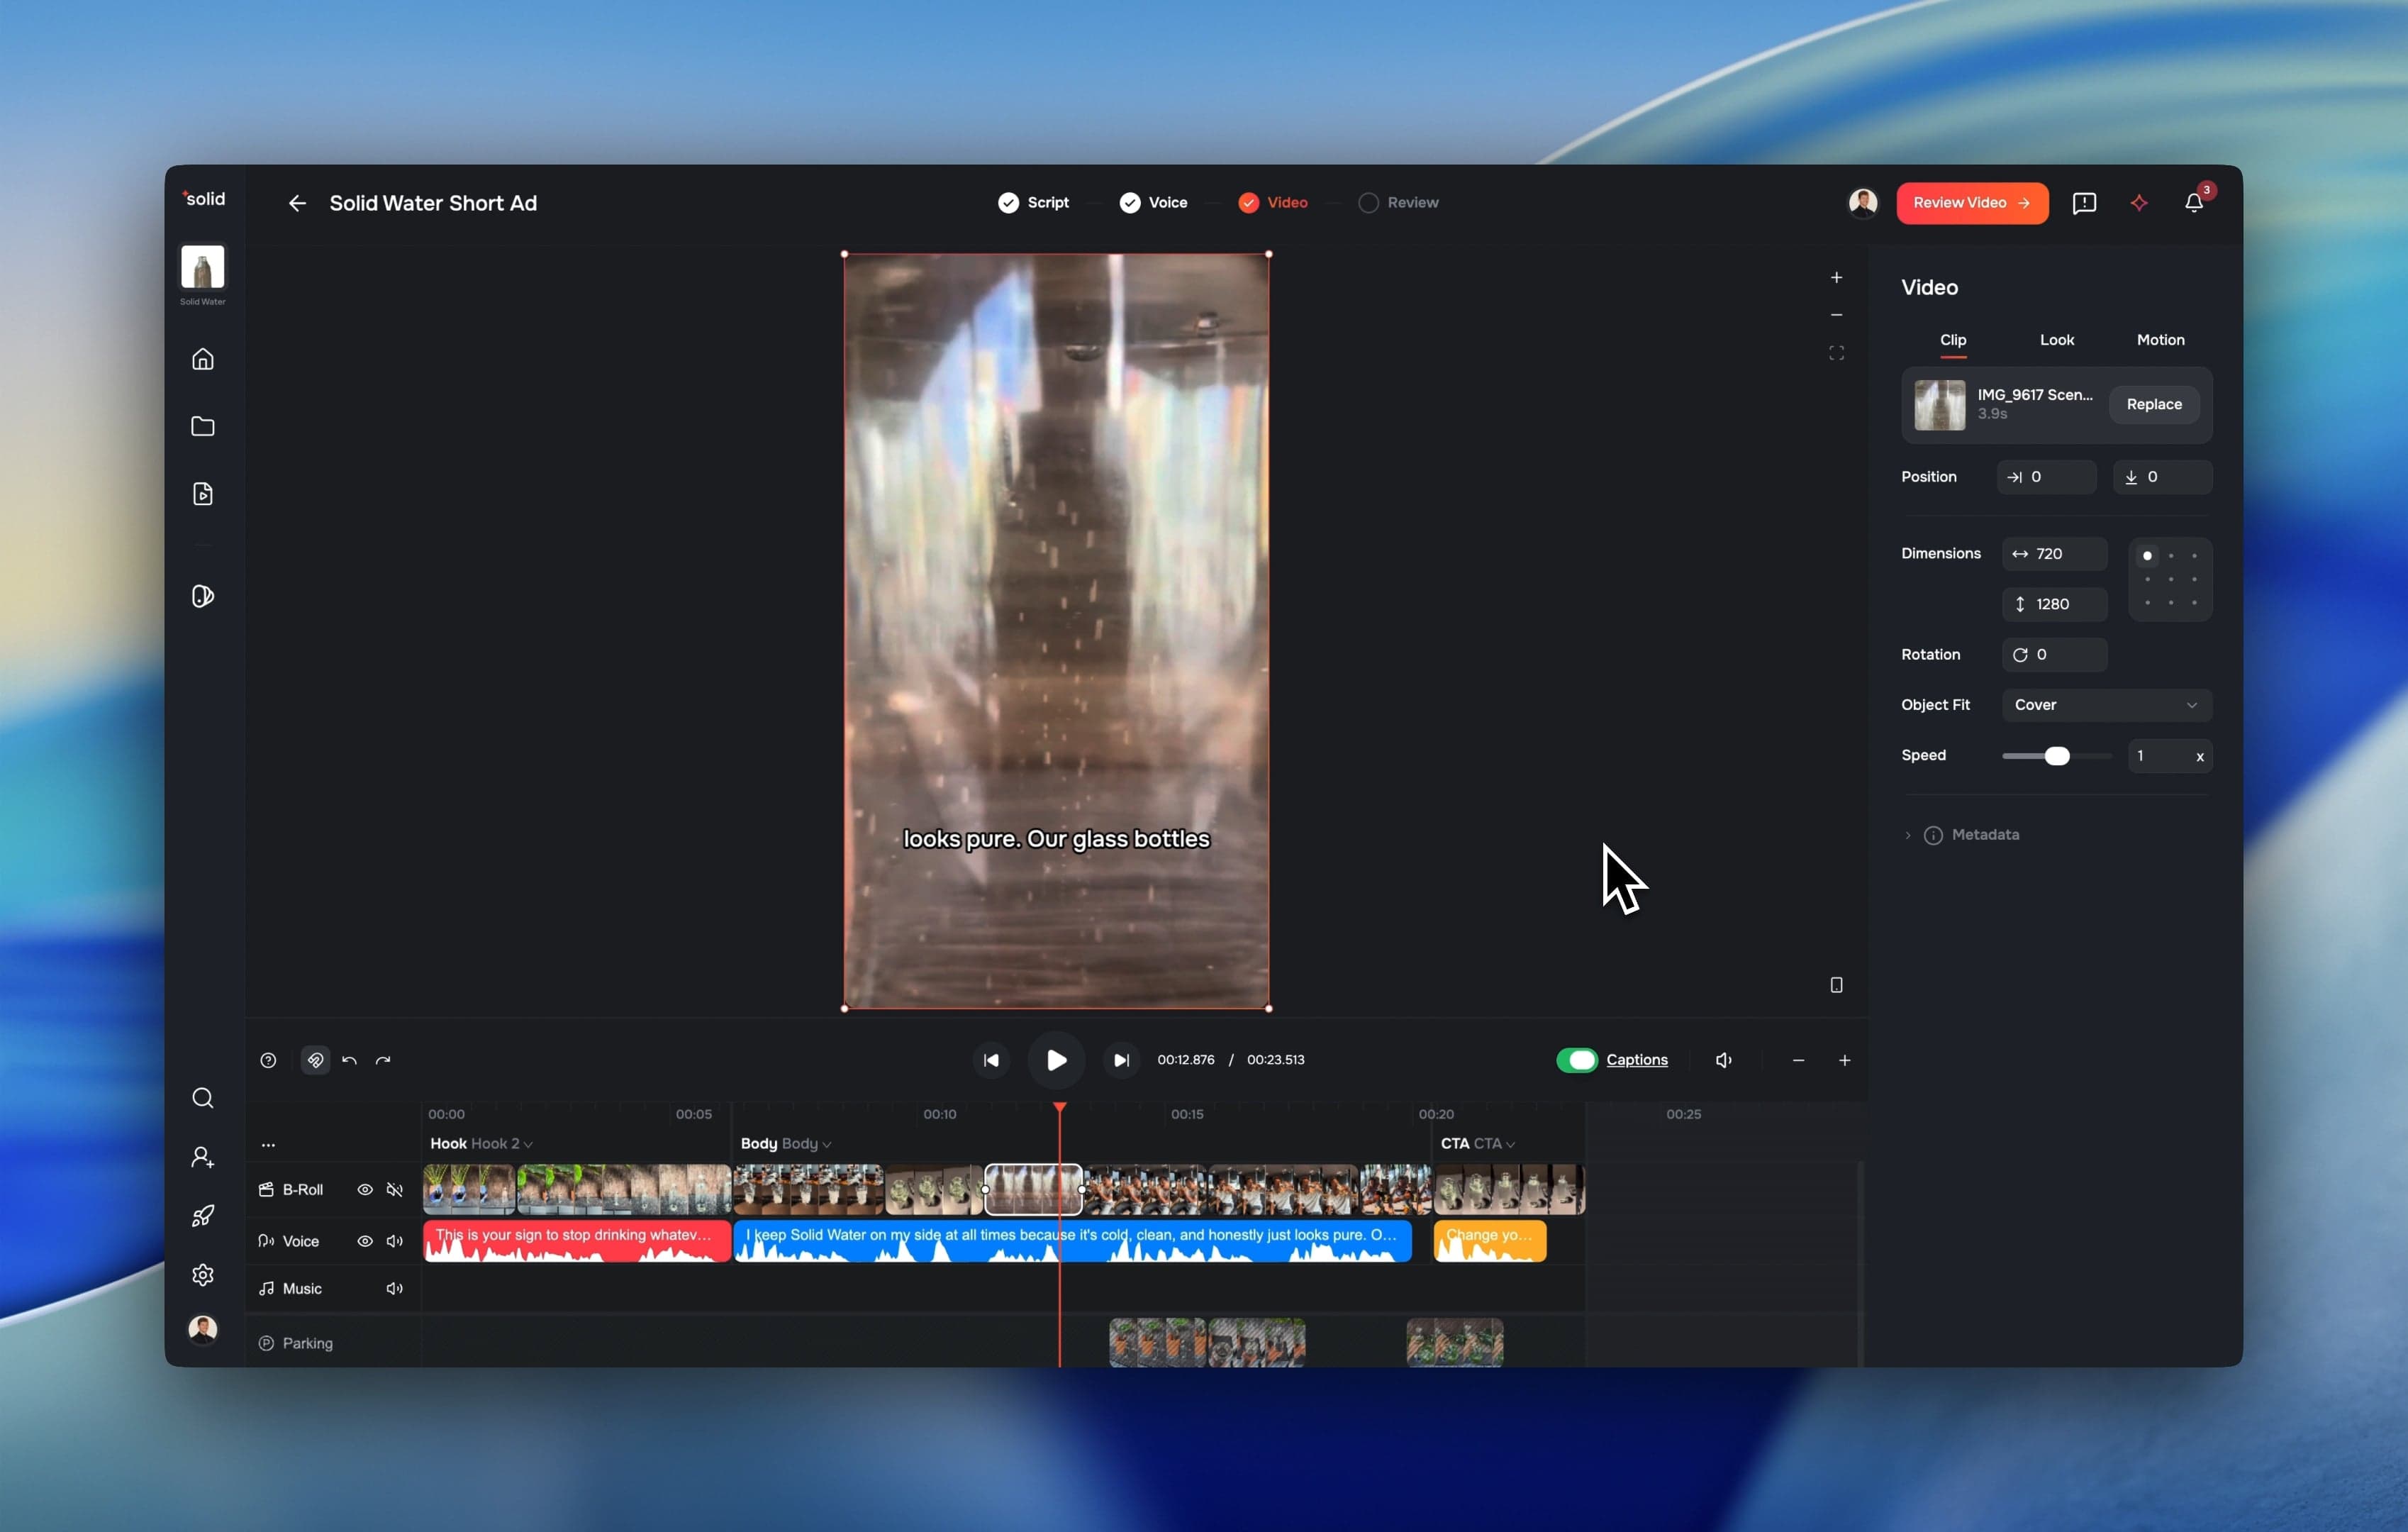The height and width of the screenshot is (1532, 2408).
Task: Open the brand shield icon in sidebar
Action: pyautogui.click(x=203, y=597)
